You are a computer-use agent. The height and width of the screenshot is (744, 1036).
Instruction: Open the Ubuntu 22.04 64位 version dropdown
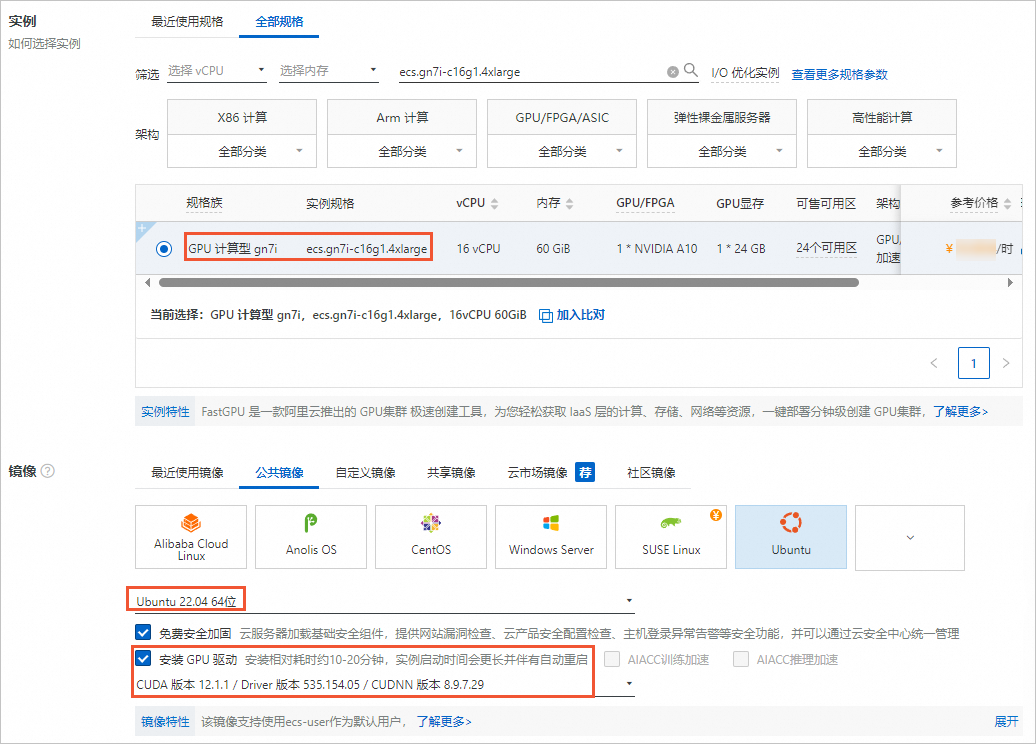pyautogui.click(x=385, y=601)
